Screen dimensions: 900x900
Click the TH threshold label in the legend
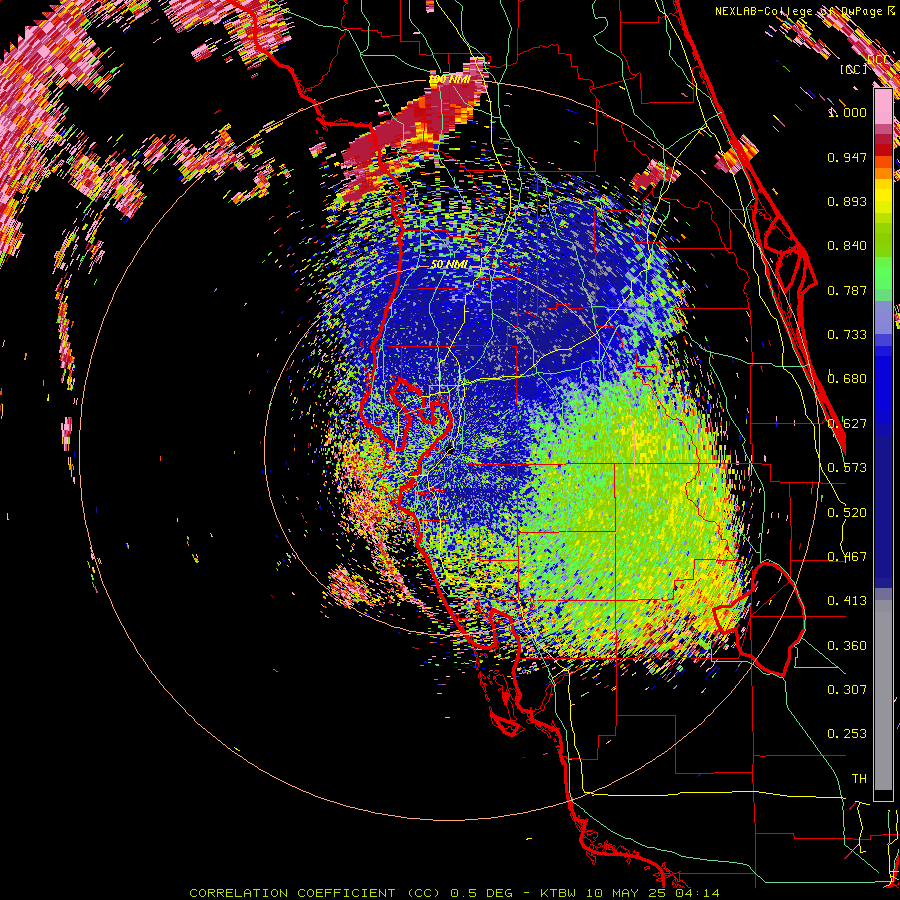click(859, 779)
